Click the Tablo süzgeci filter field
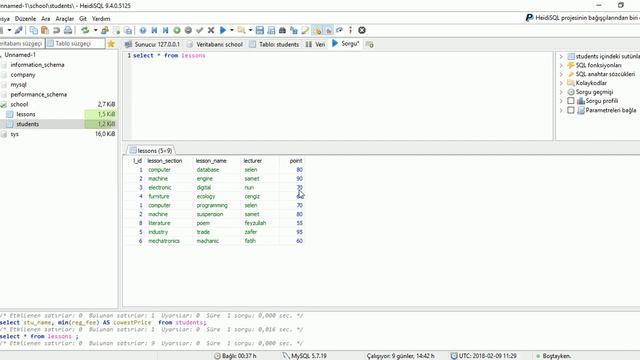 point(75,44)
